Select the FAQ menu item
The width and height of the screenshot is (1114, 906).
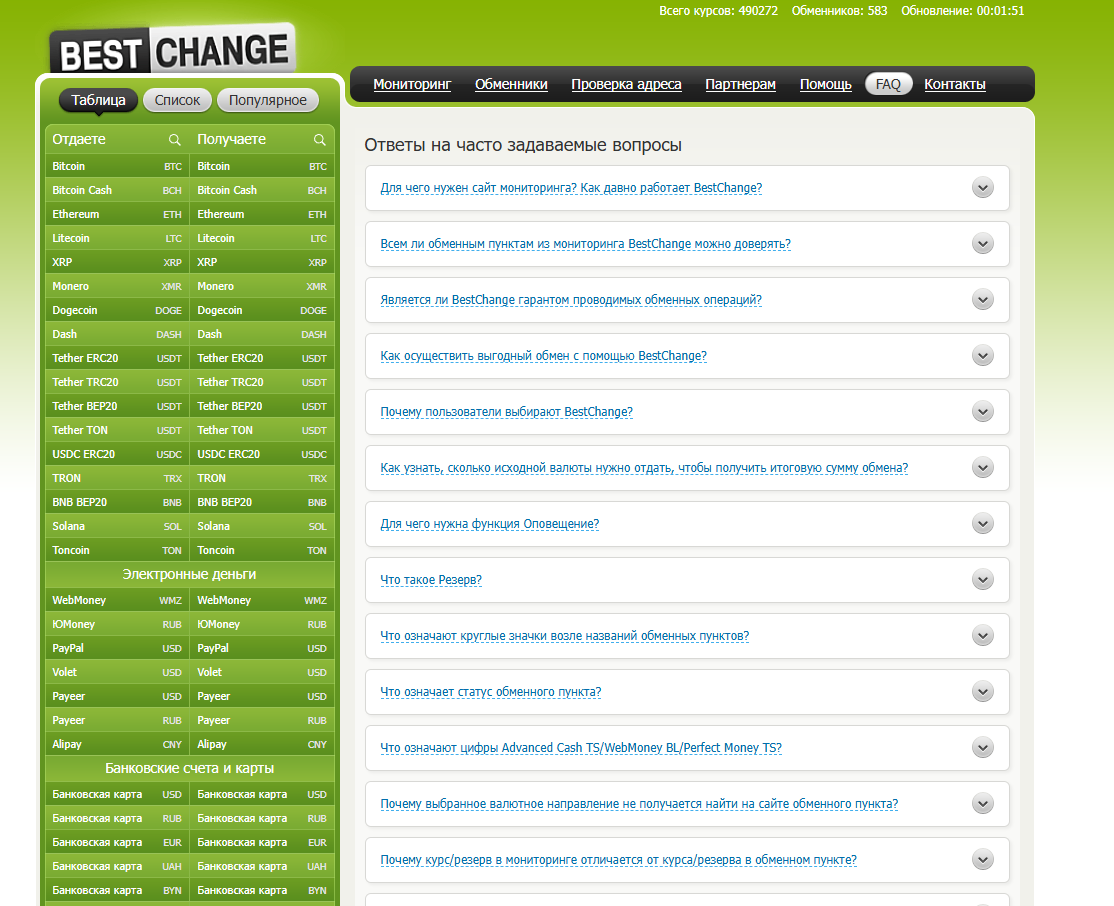pyautogui.click(x=888, y=85)
